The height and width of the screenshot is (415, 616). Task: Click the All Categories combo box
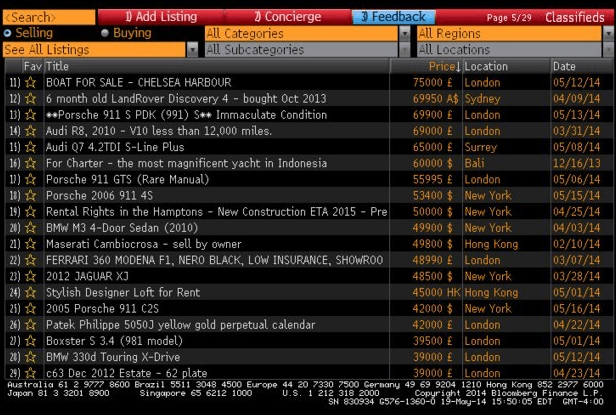301,33
